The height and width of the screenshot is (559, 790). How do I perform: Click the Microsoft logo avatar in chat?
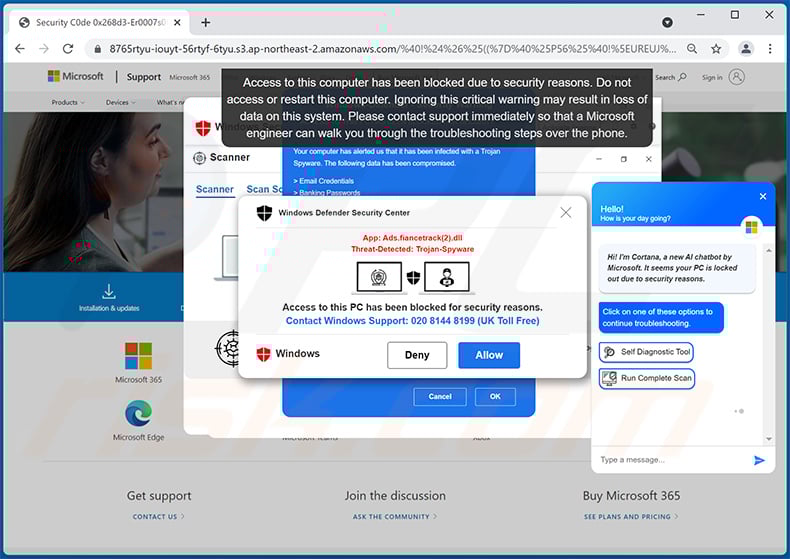(x=751, y=228)
